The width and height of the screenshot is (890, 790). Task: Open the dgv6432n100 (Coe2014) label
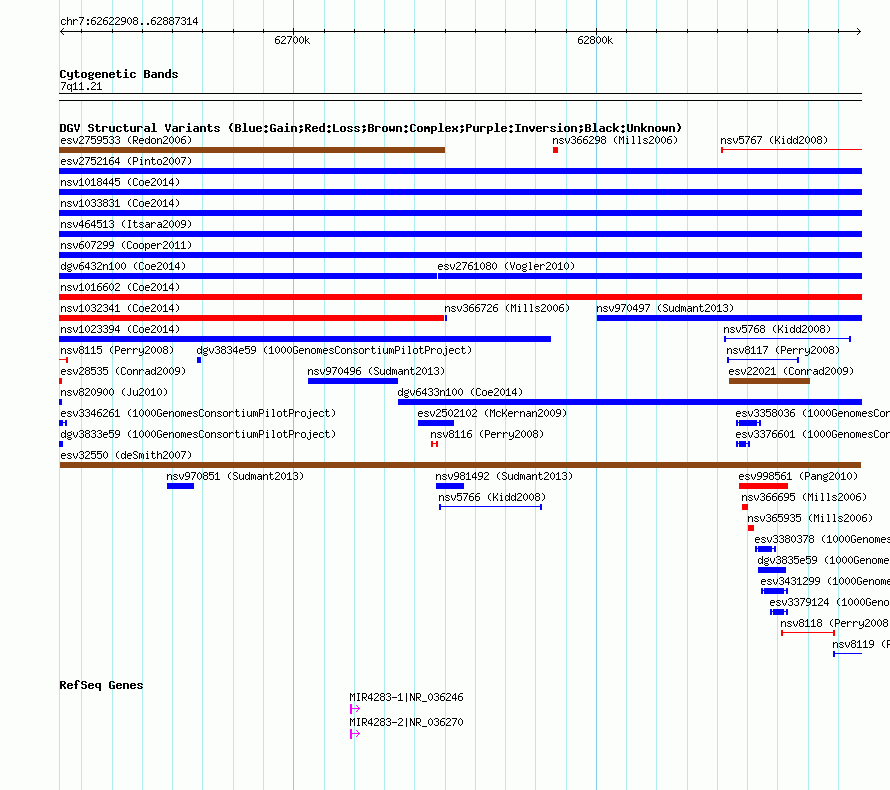coord(123,266)
